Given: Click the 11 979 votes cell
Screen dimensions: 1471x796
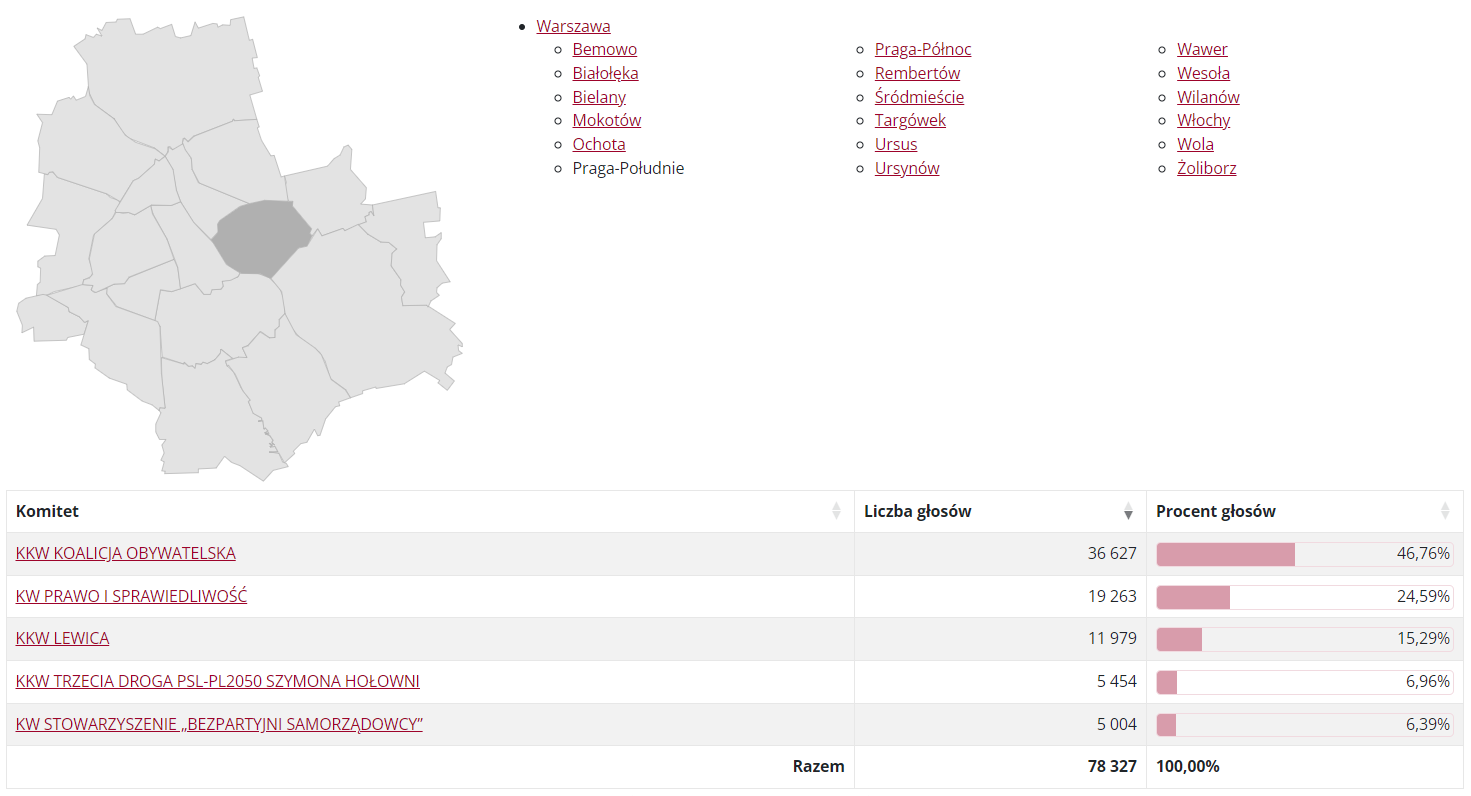Looking at the screenshot, I should (1000, 639).
